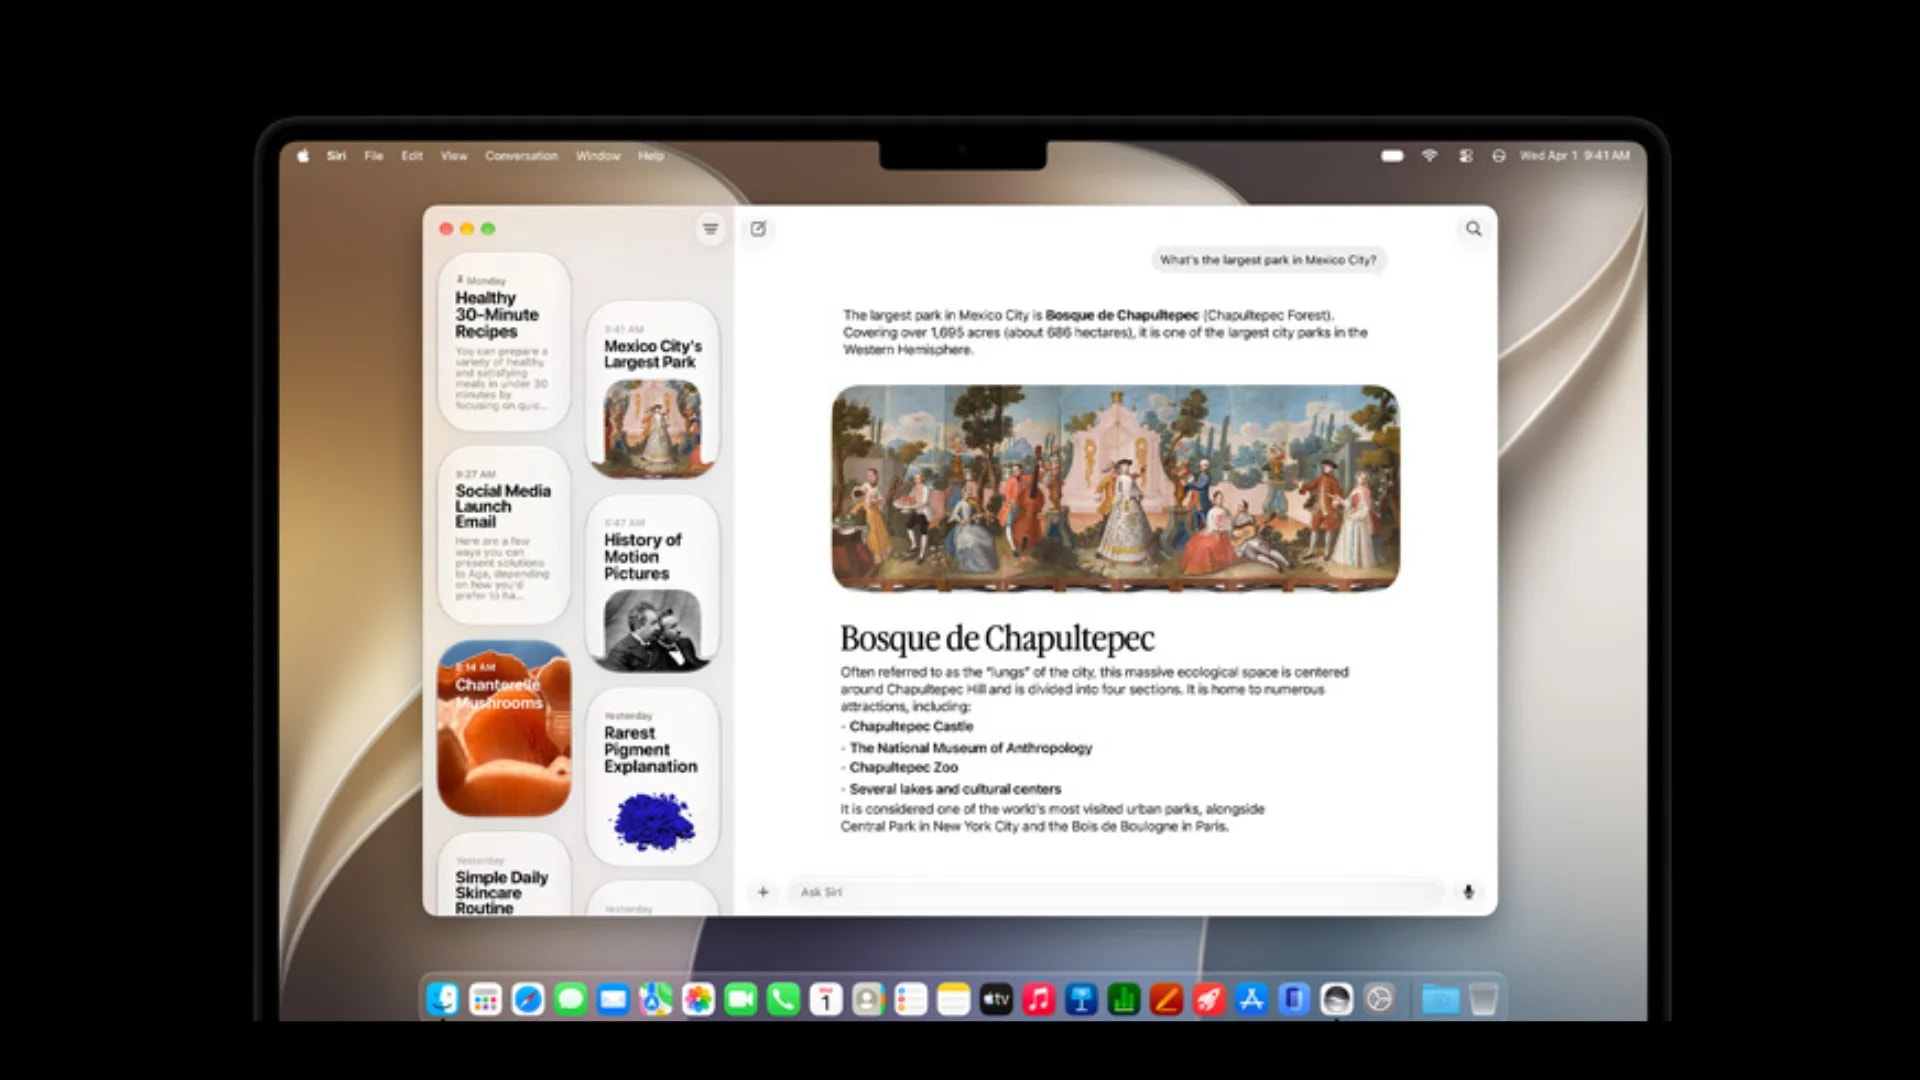Open the Apple menu
Screen dimensions: 1920x1080
(x=303, y=156)
